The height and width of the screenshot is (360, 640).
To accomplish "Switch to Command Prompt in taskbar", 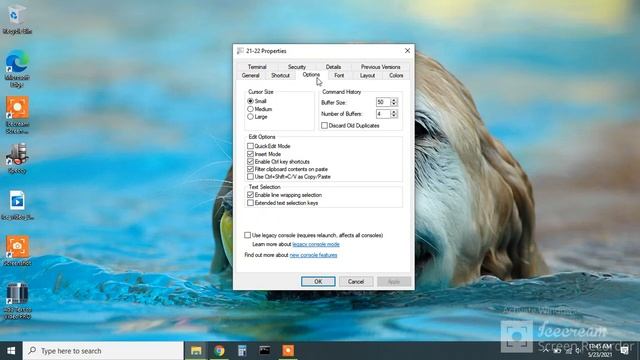I will 265,351.
